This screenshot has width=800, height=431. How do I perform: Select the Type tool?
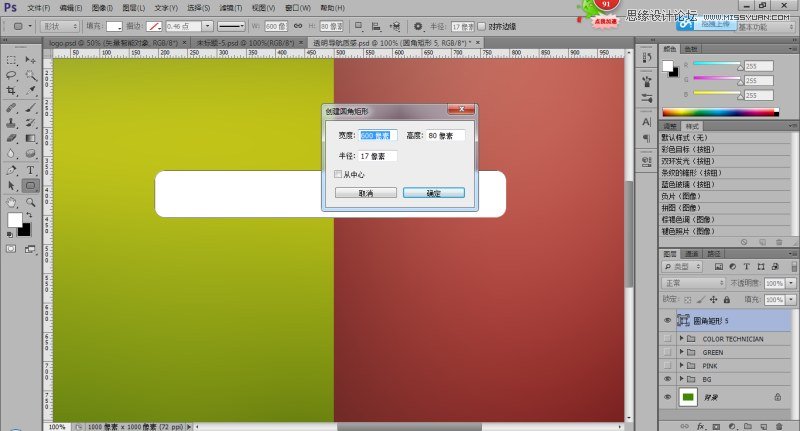pyautogui.click(x=31, y=170)
